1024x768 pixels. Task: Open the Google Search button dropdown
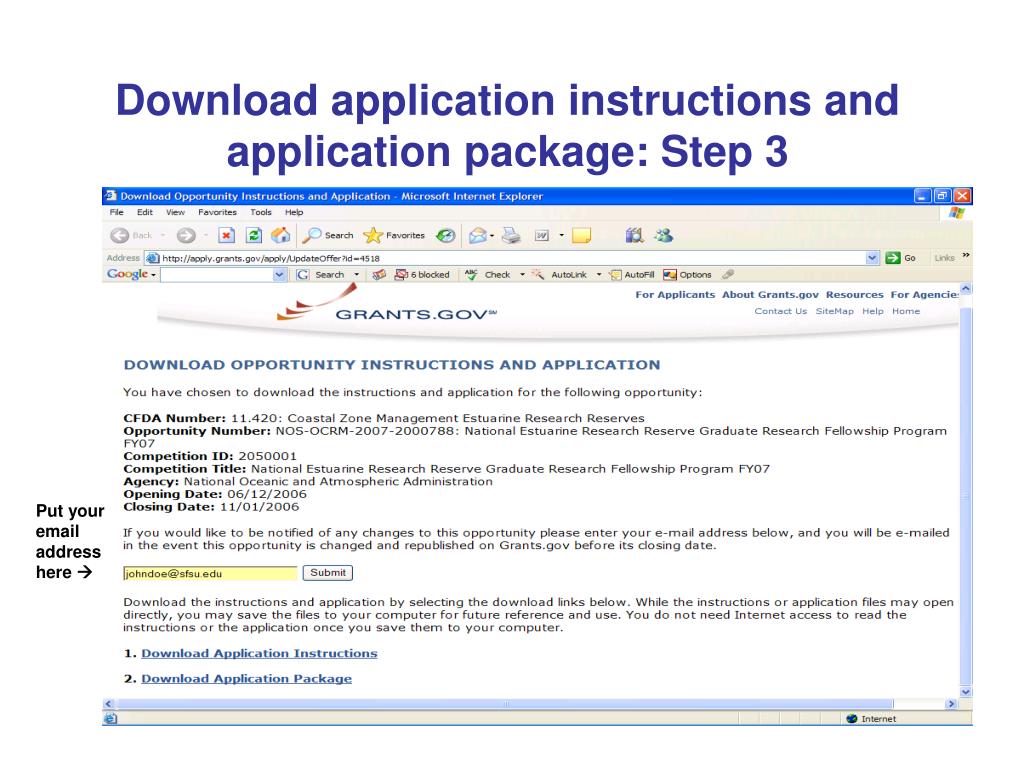coord(357,275)
